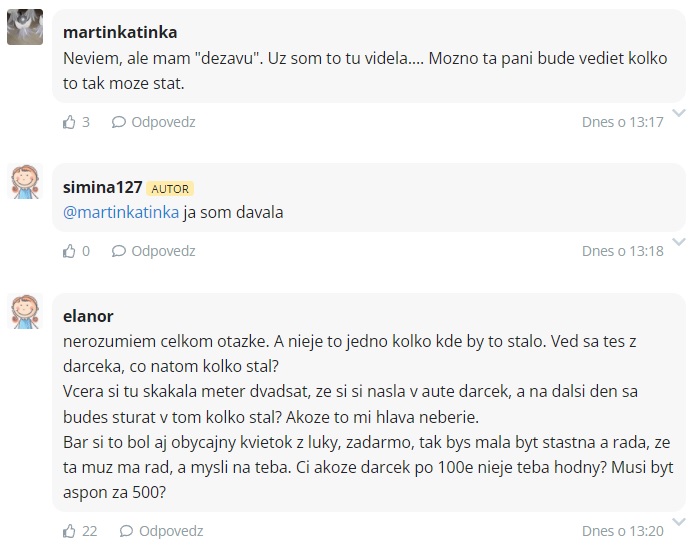Click reply bubble icon under martinkatinka's comment
697x557 pixels.
(118, 122)
